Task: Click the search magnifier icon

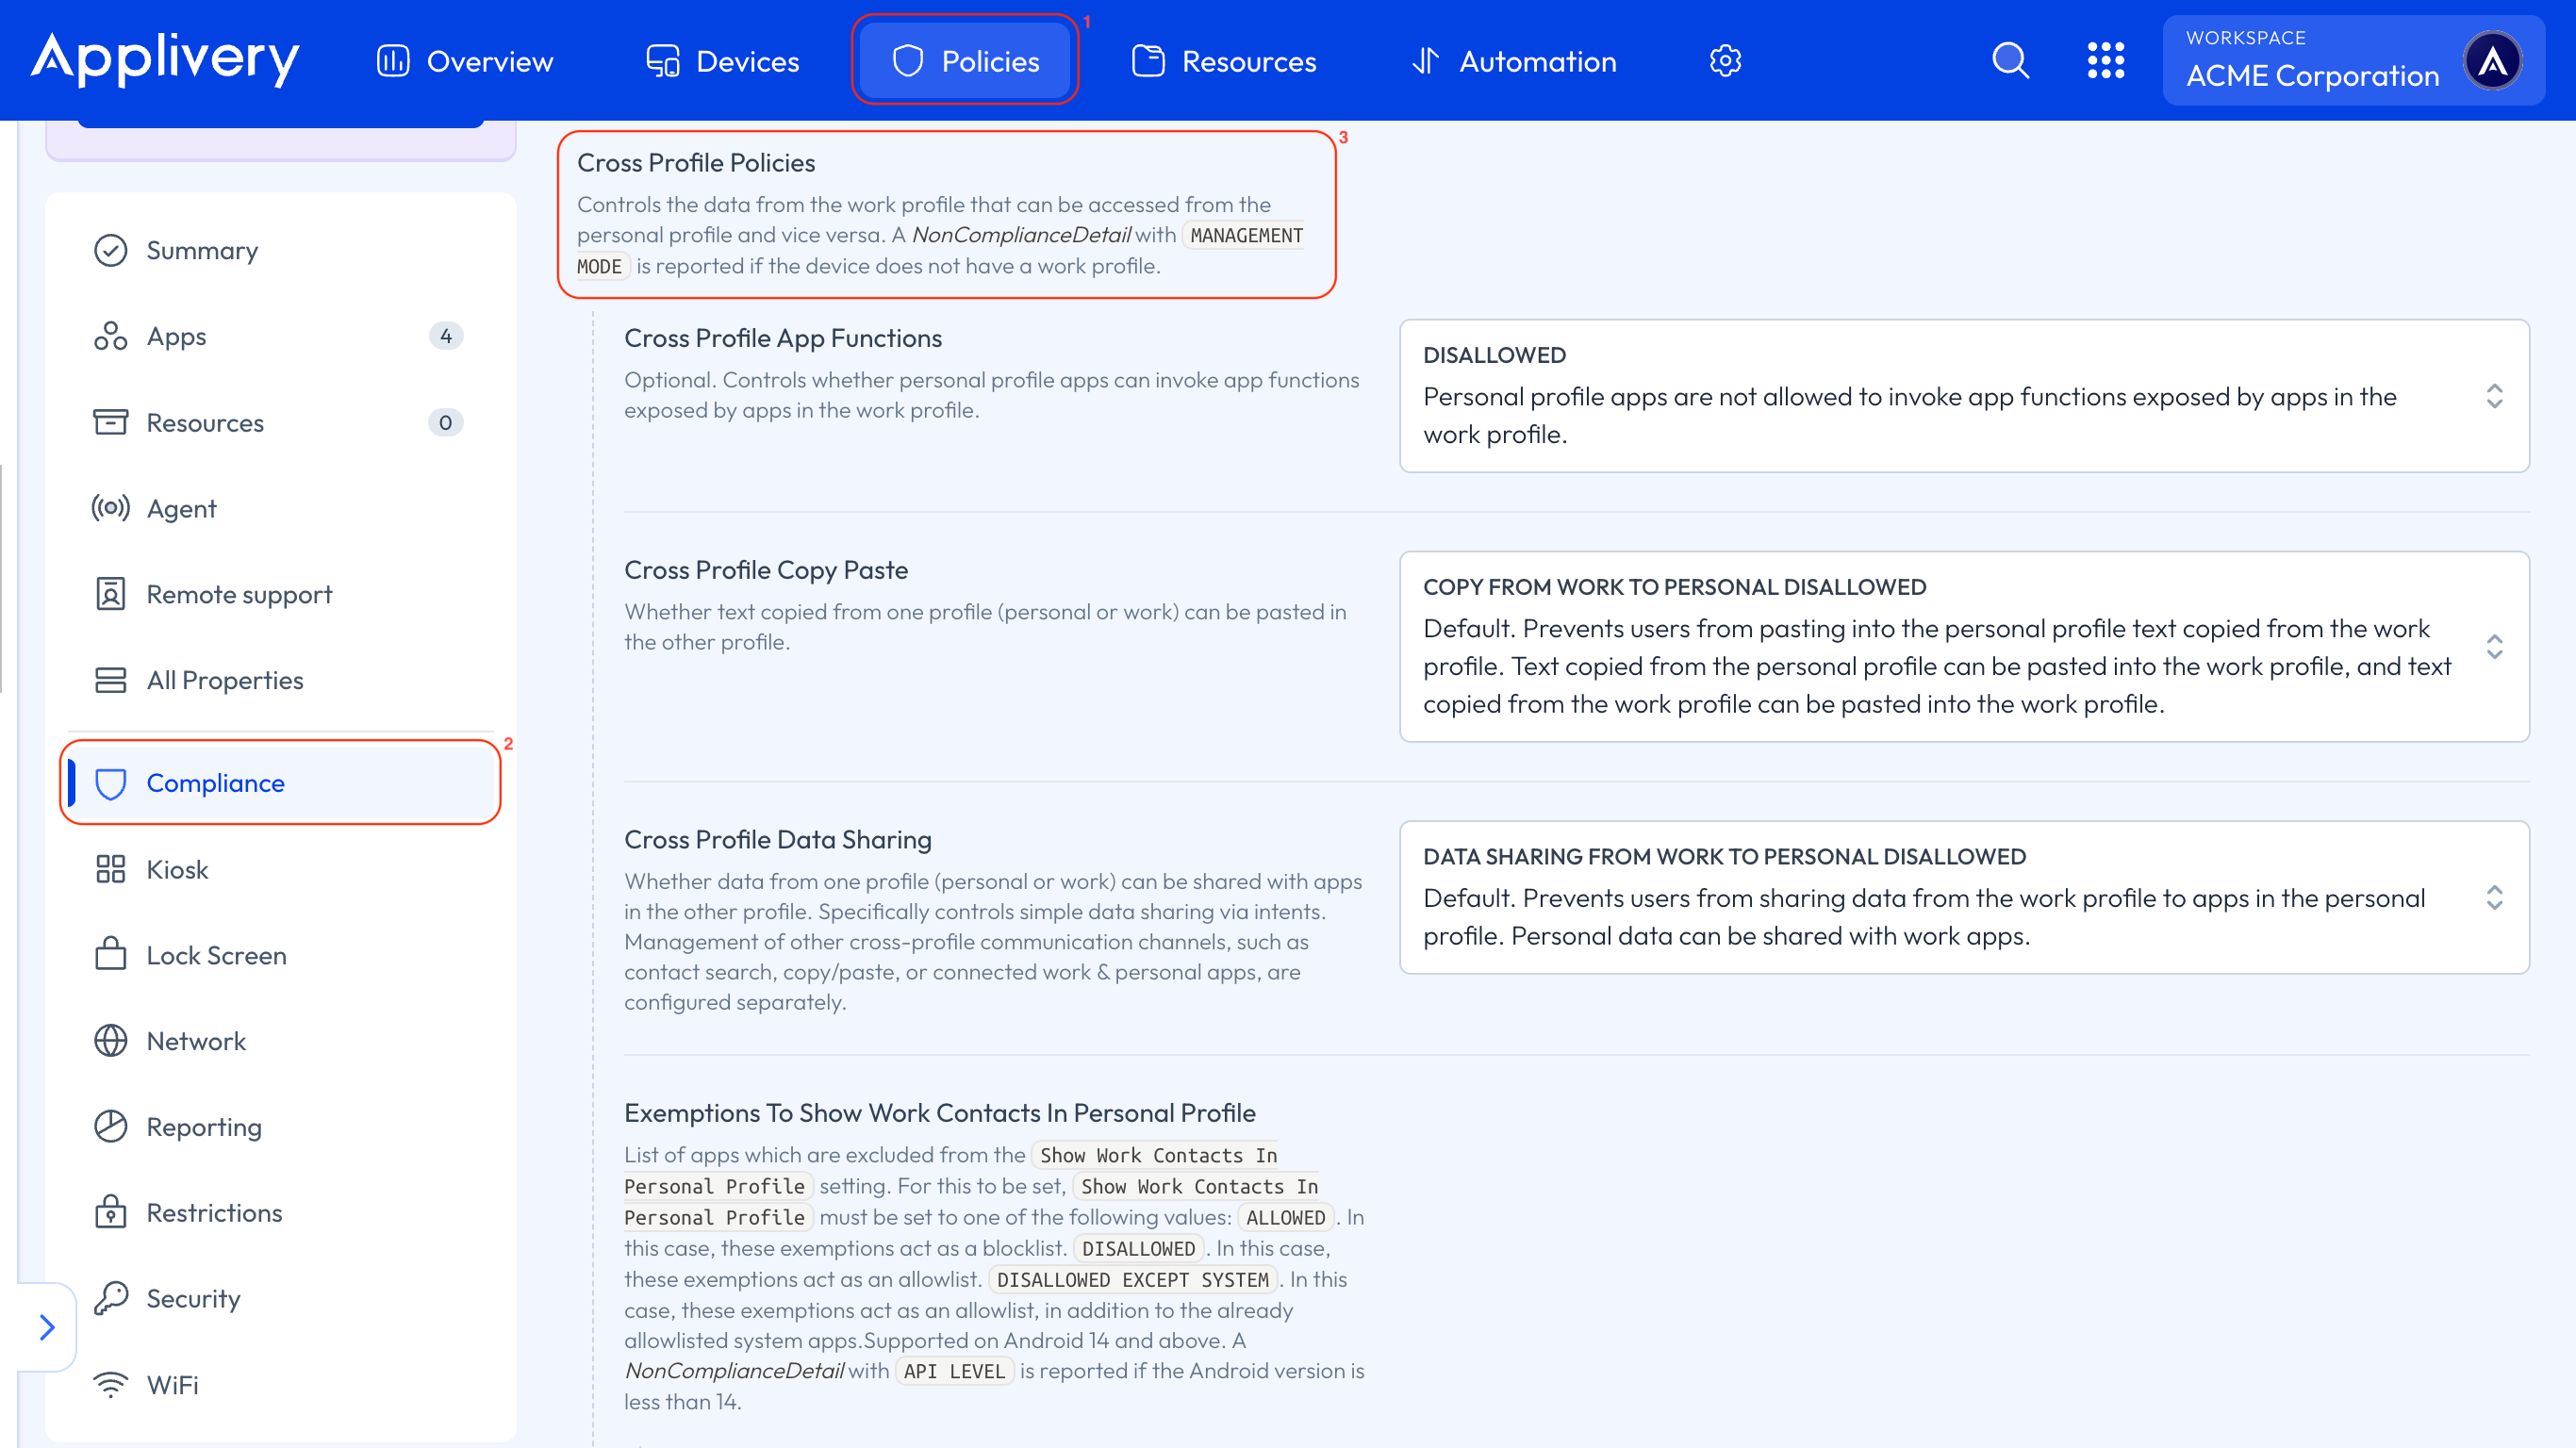Action: click(2010, 61)
